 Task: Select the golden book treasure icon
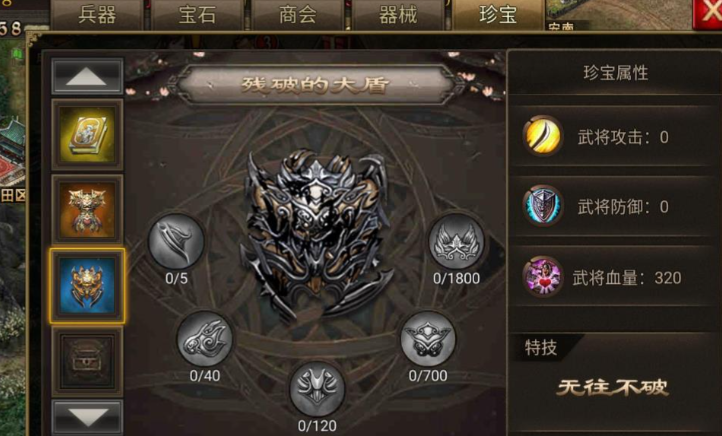[x=87, y=135]
